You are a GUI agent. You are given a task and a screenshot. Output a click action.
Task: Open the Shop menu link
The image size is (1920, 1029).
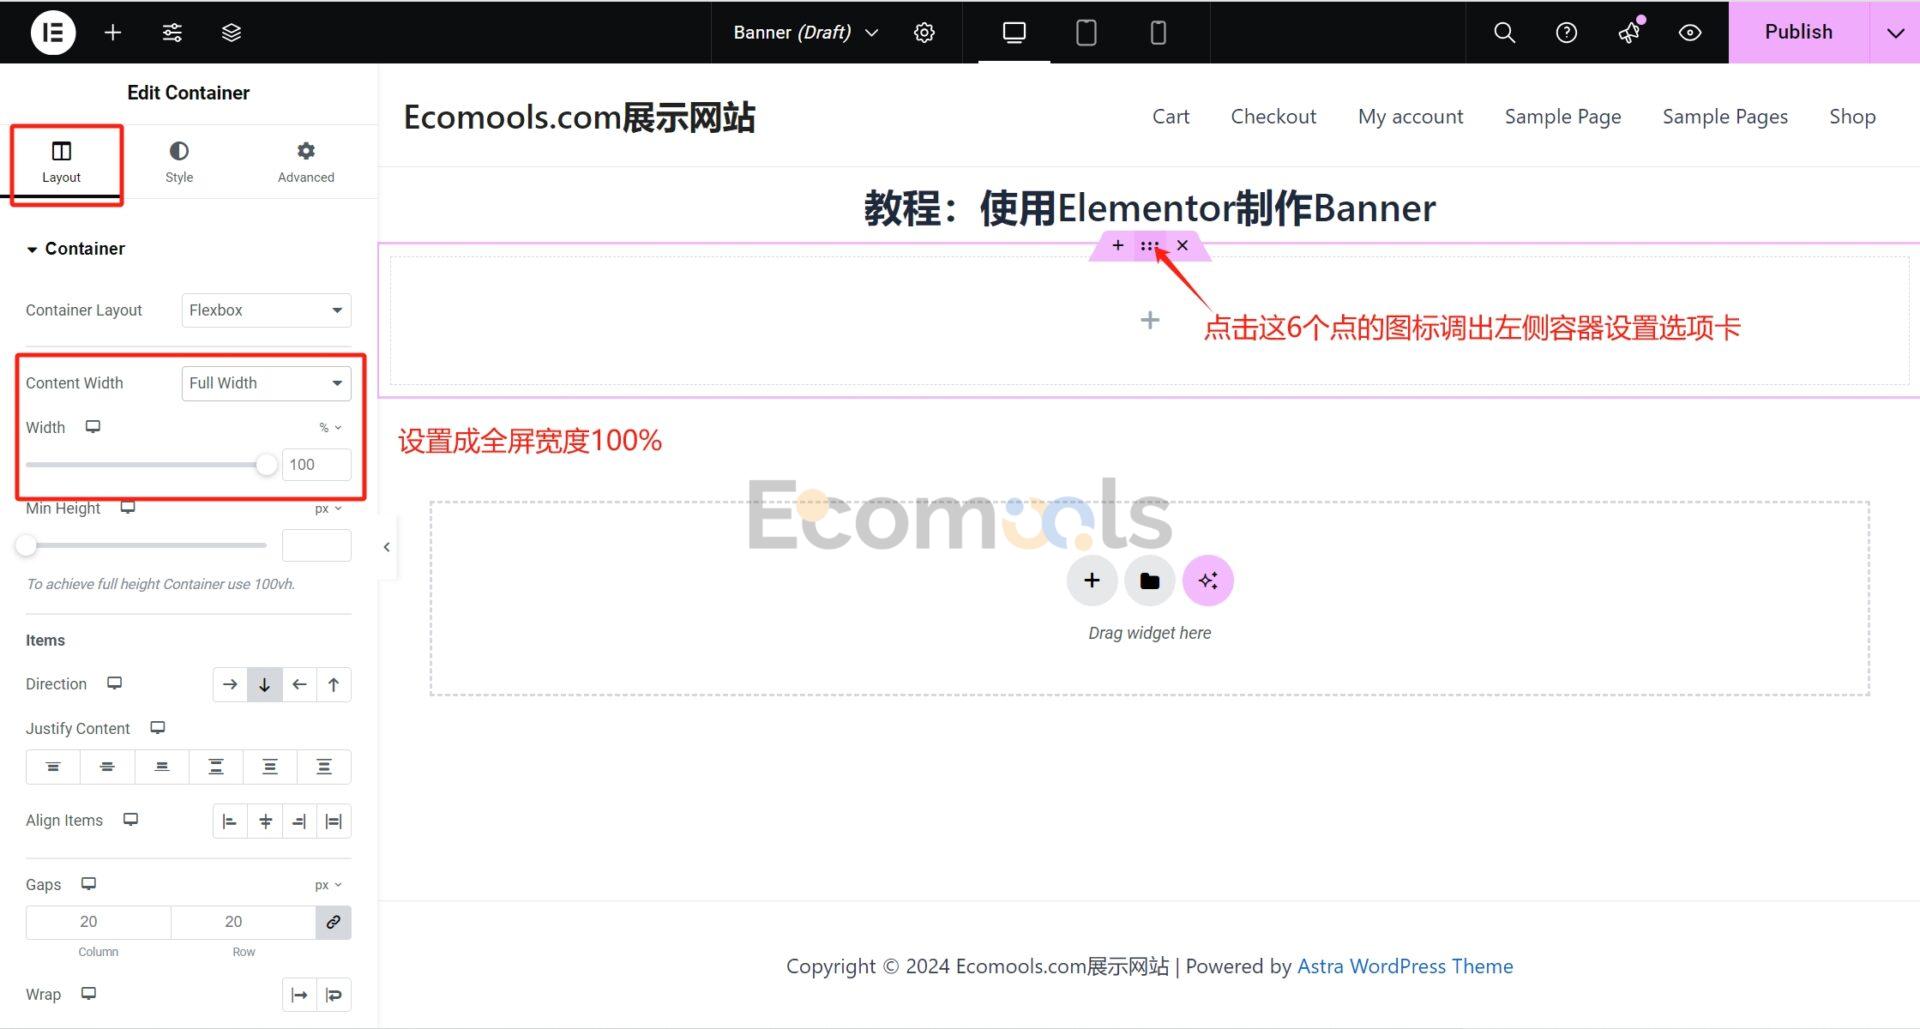(1852, 117)
